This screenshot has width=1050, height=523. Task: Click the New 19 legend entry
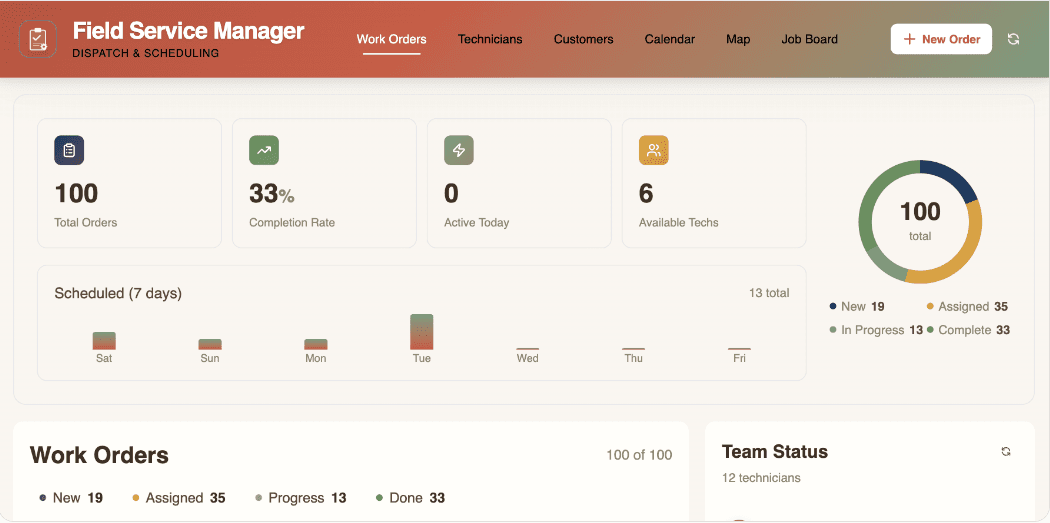point(857,307)
